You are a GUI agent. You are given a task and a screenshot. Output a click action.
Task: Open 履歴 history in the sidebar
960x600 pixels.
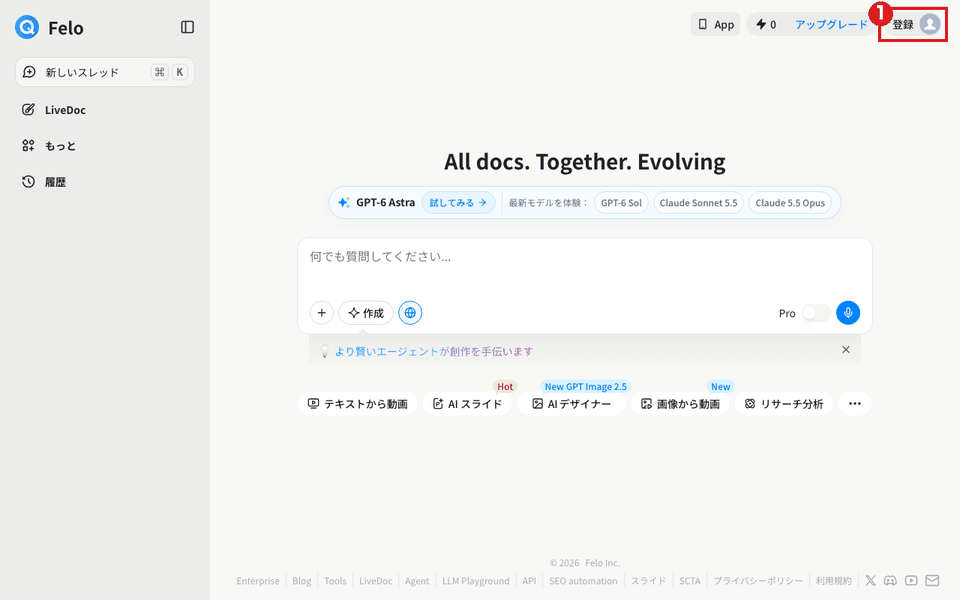pos(44,182)
